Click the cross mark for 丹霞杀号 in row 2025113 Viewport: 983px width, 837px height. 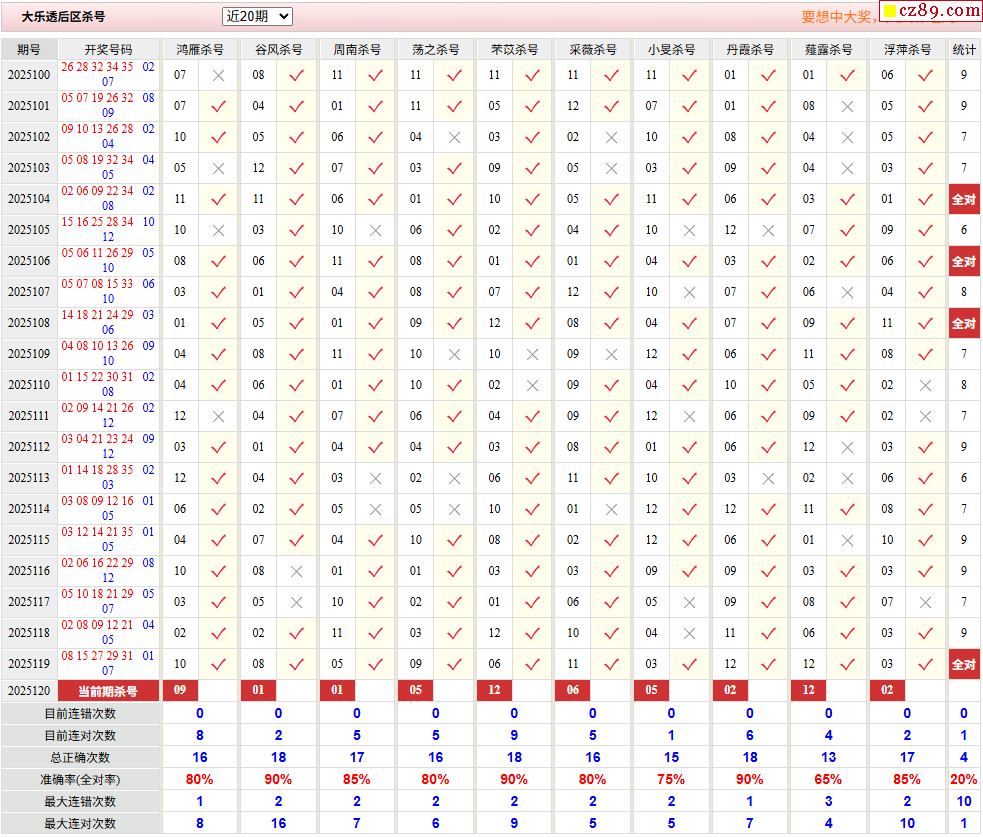pyautogui.click(x=768, y=478)
